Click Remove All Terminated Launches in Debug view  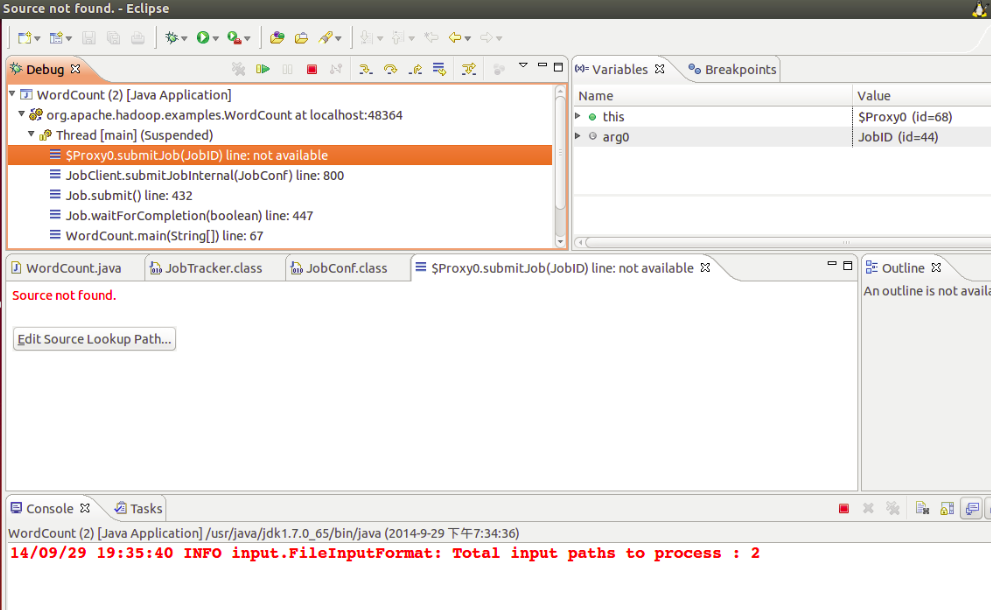tap(238, 69)
